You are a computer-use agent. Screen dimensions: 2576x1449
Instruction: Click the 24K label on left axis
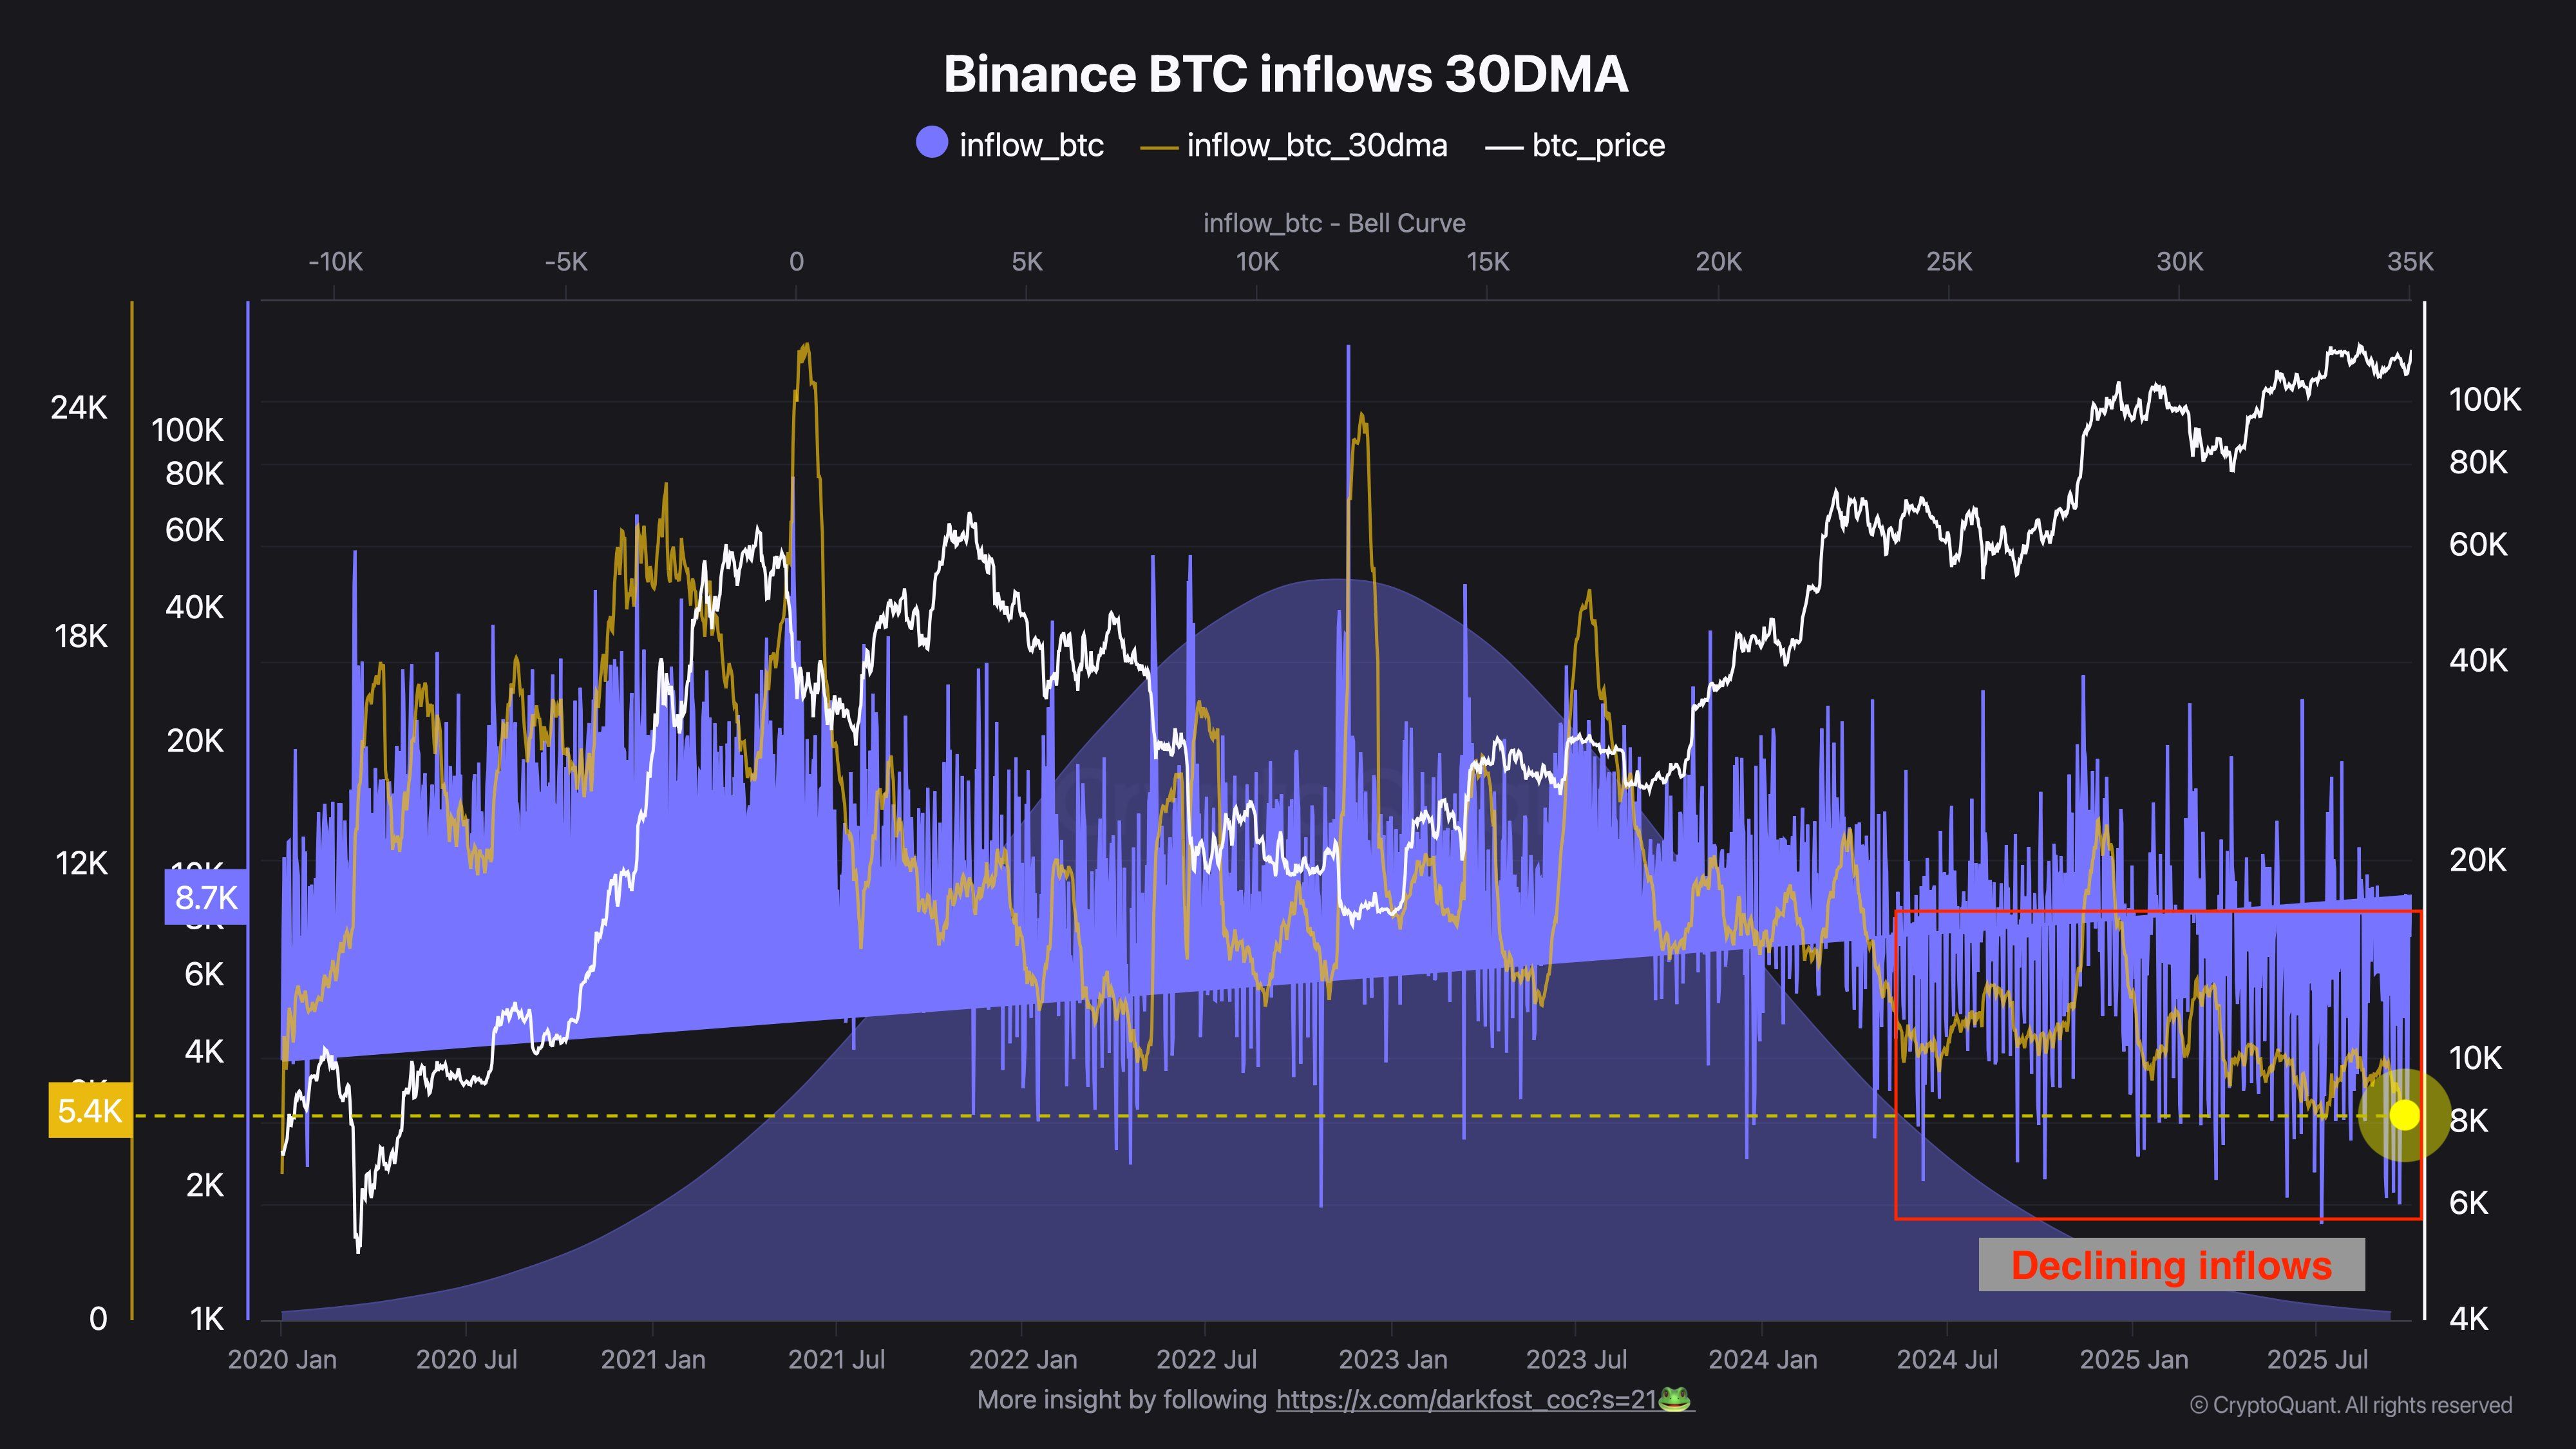pyautogui.click(x=79, y=408)
